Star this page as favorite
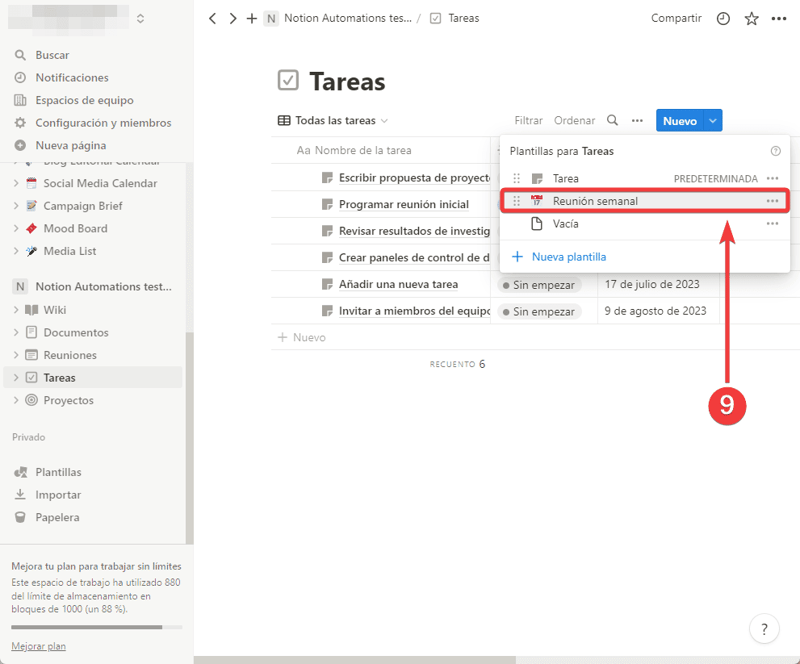This screenshot has height=664, width=800. 751,19
